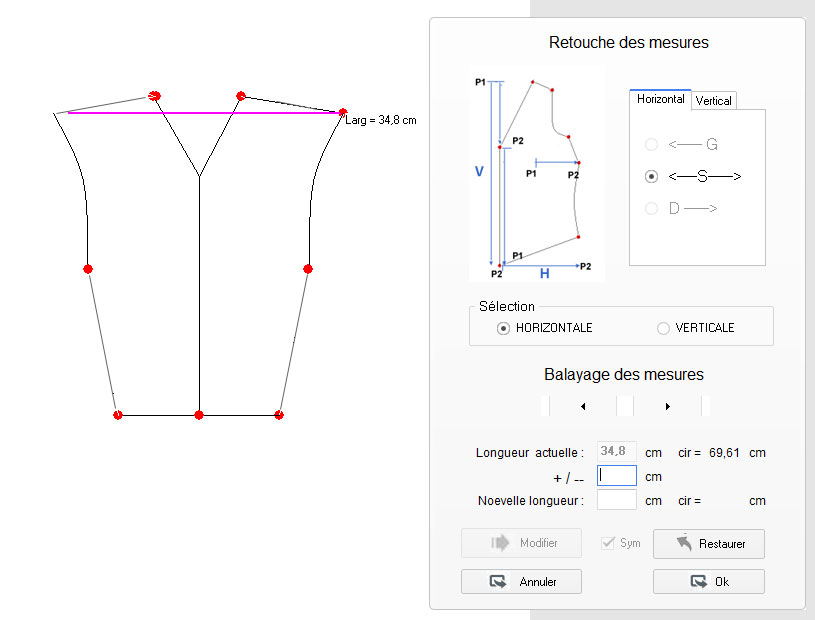815x620 pixels.
Task: Switch to the Vertical tab
Action: (714, 101)
